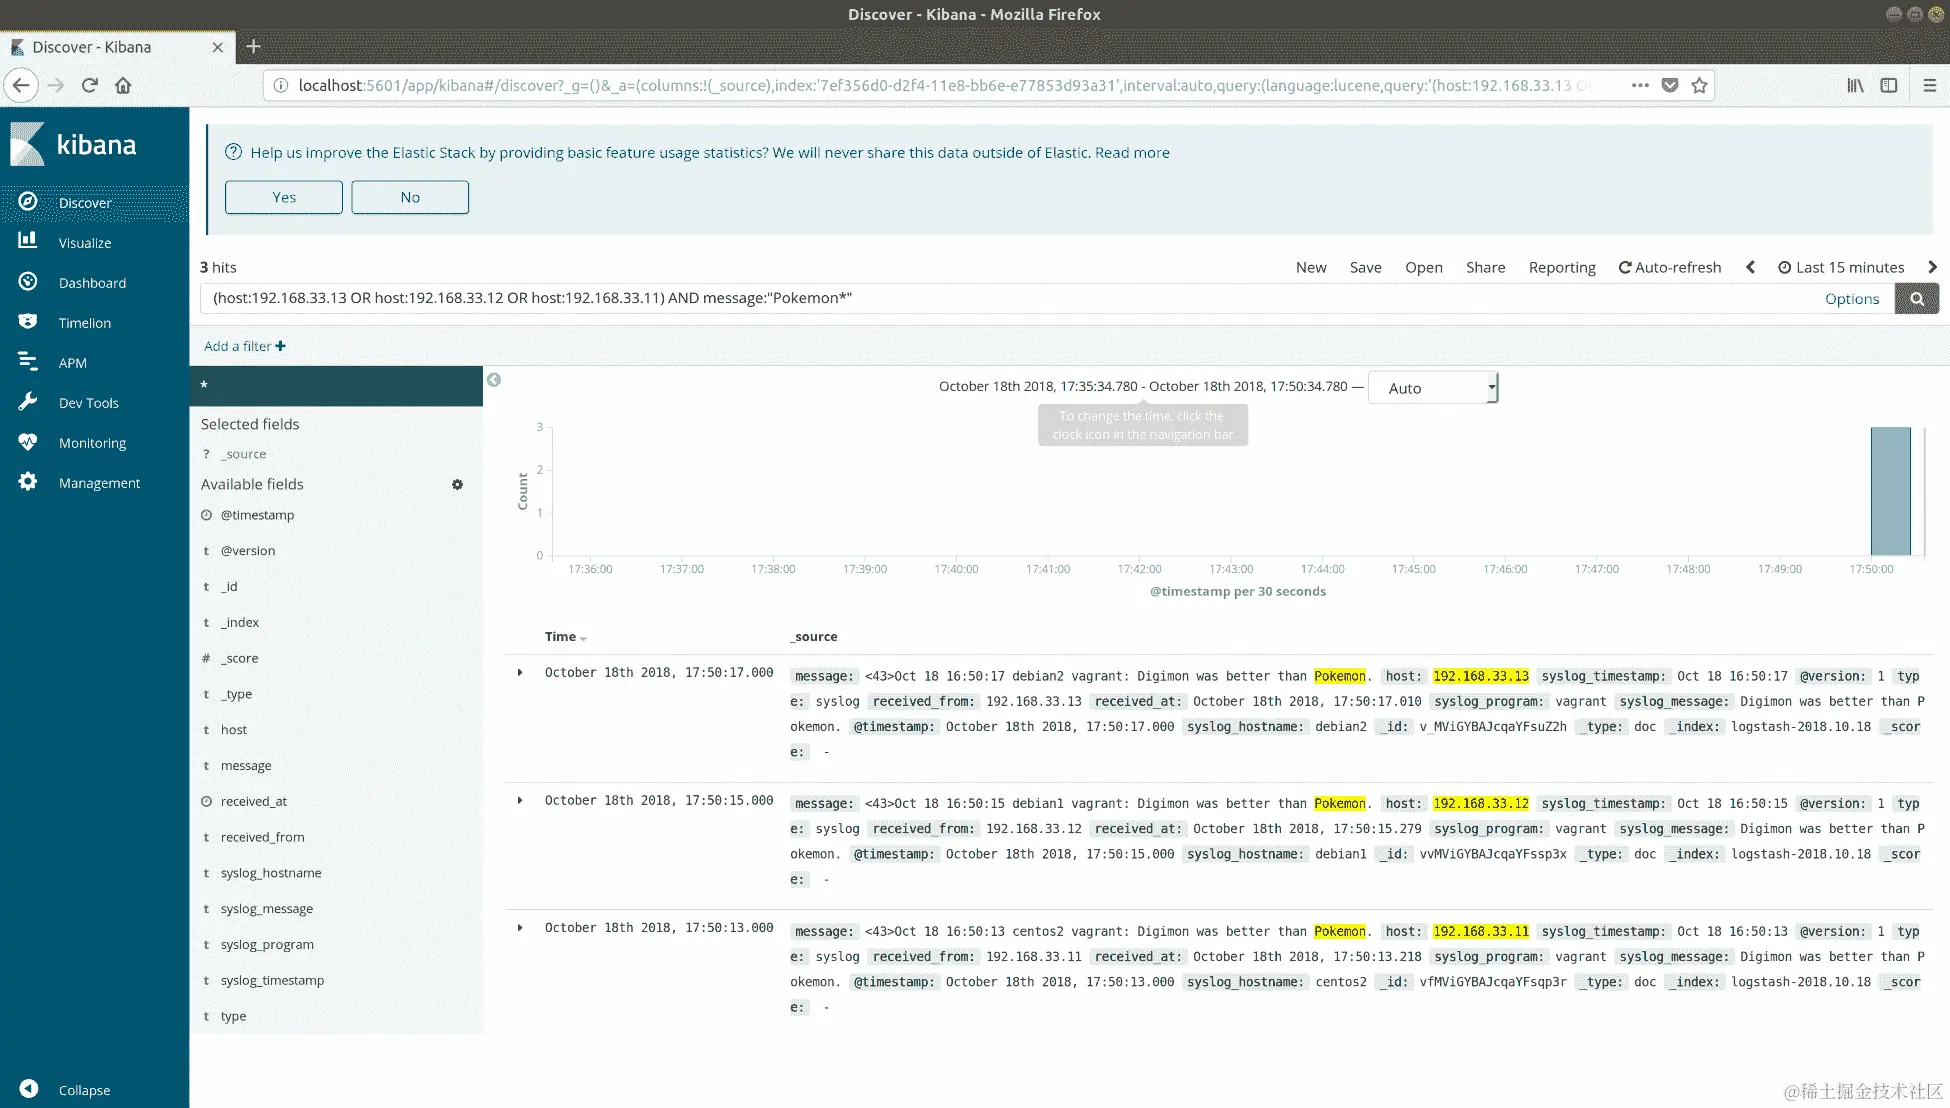Toggle Auto-refresh in the top bar
This screenshot has width=1950, height=1108.
1669,267
